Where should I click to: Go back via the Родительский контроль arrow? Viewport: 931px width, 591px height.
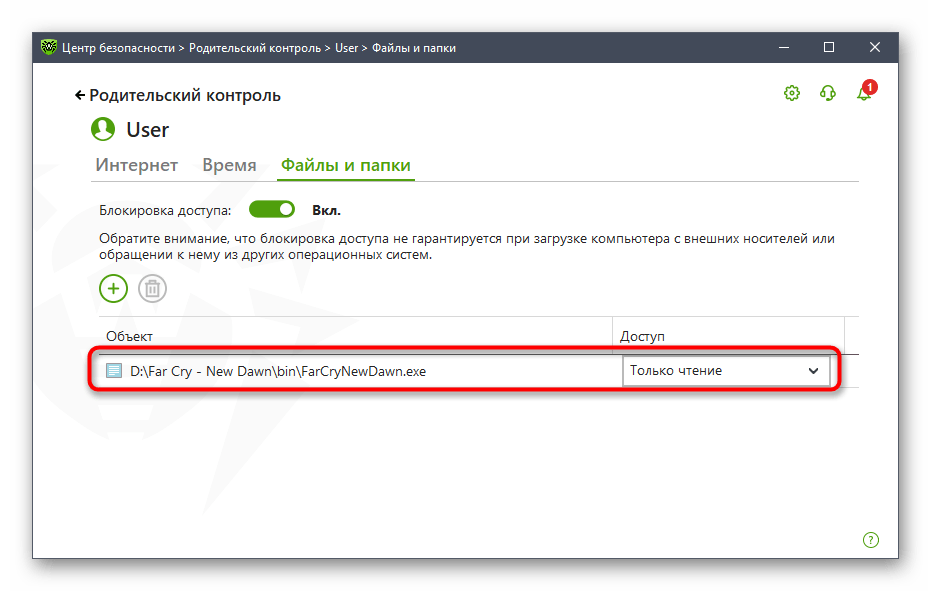(x=80, y=95)
